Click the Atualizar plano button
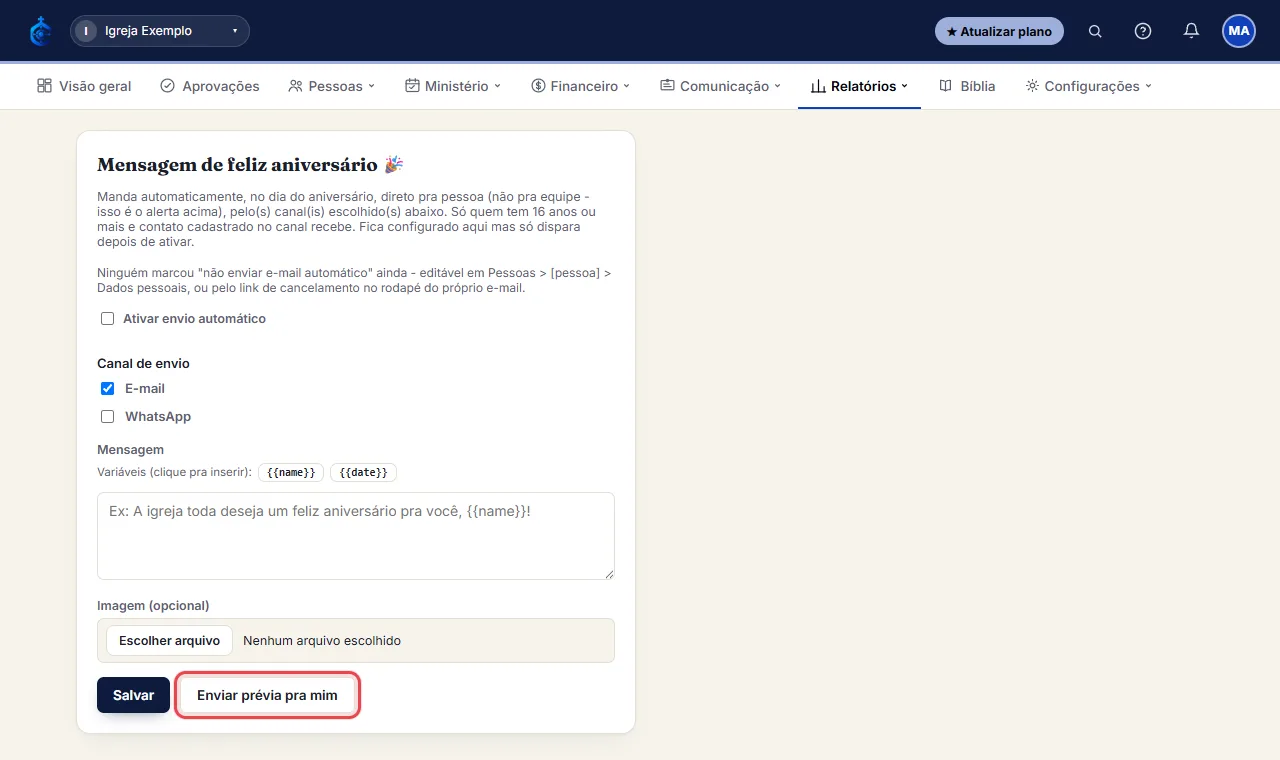1280x760 pixels. point(999,31)
